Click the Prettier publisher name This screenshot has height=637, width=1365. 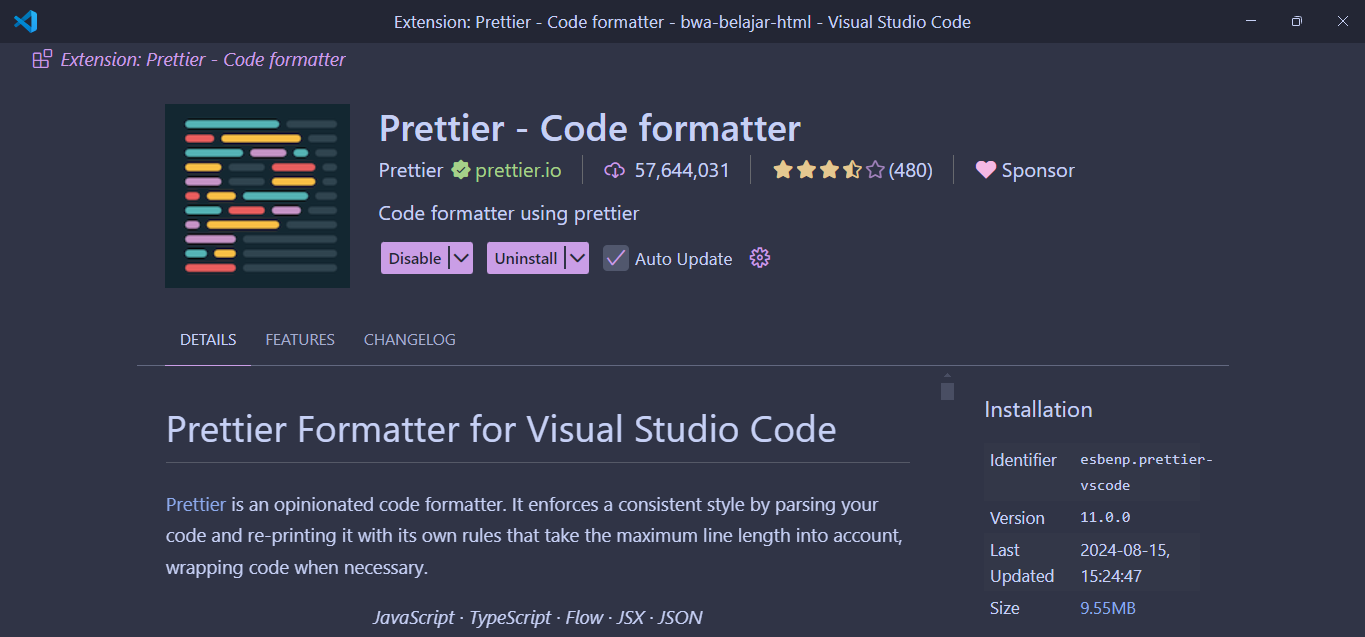[x=411, y=170]
